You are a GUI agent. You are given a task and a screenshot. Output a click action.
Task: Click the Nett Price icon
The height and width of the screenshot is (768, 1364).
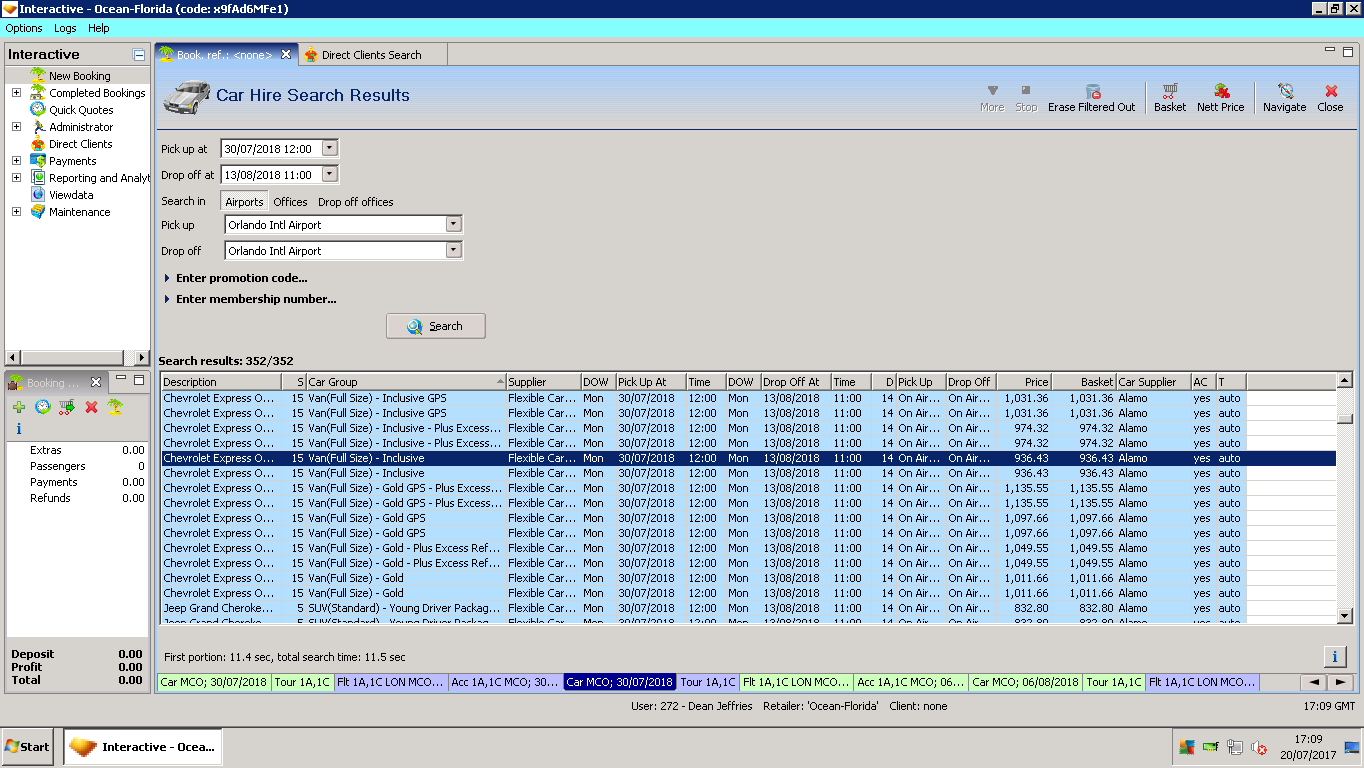click(1220, 92)
